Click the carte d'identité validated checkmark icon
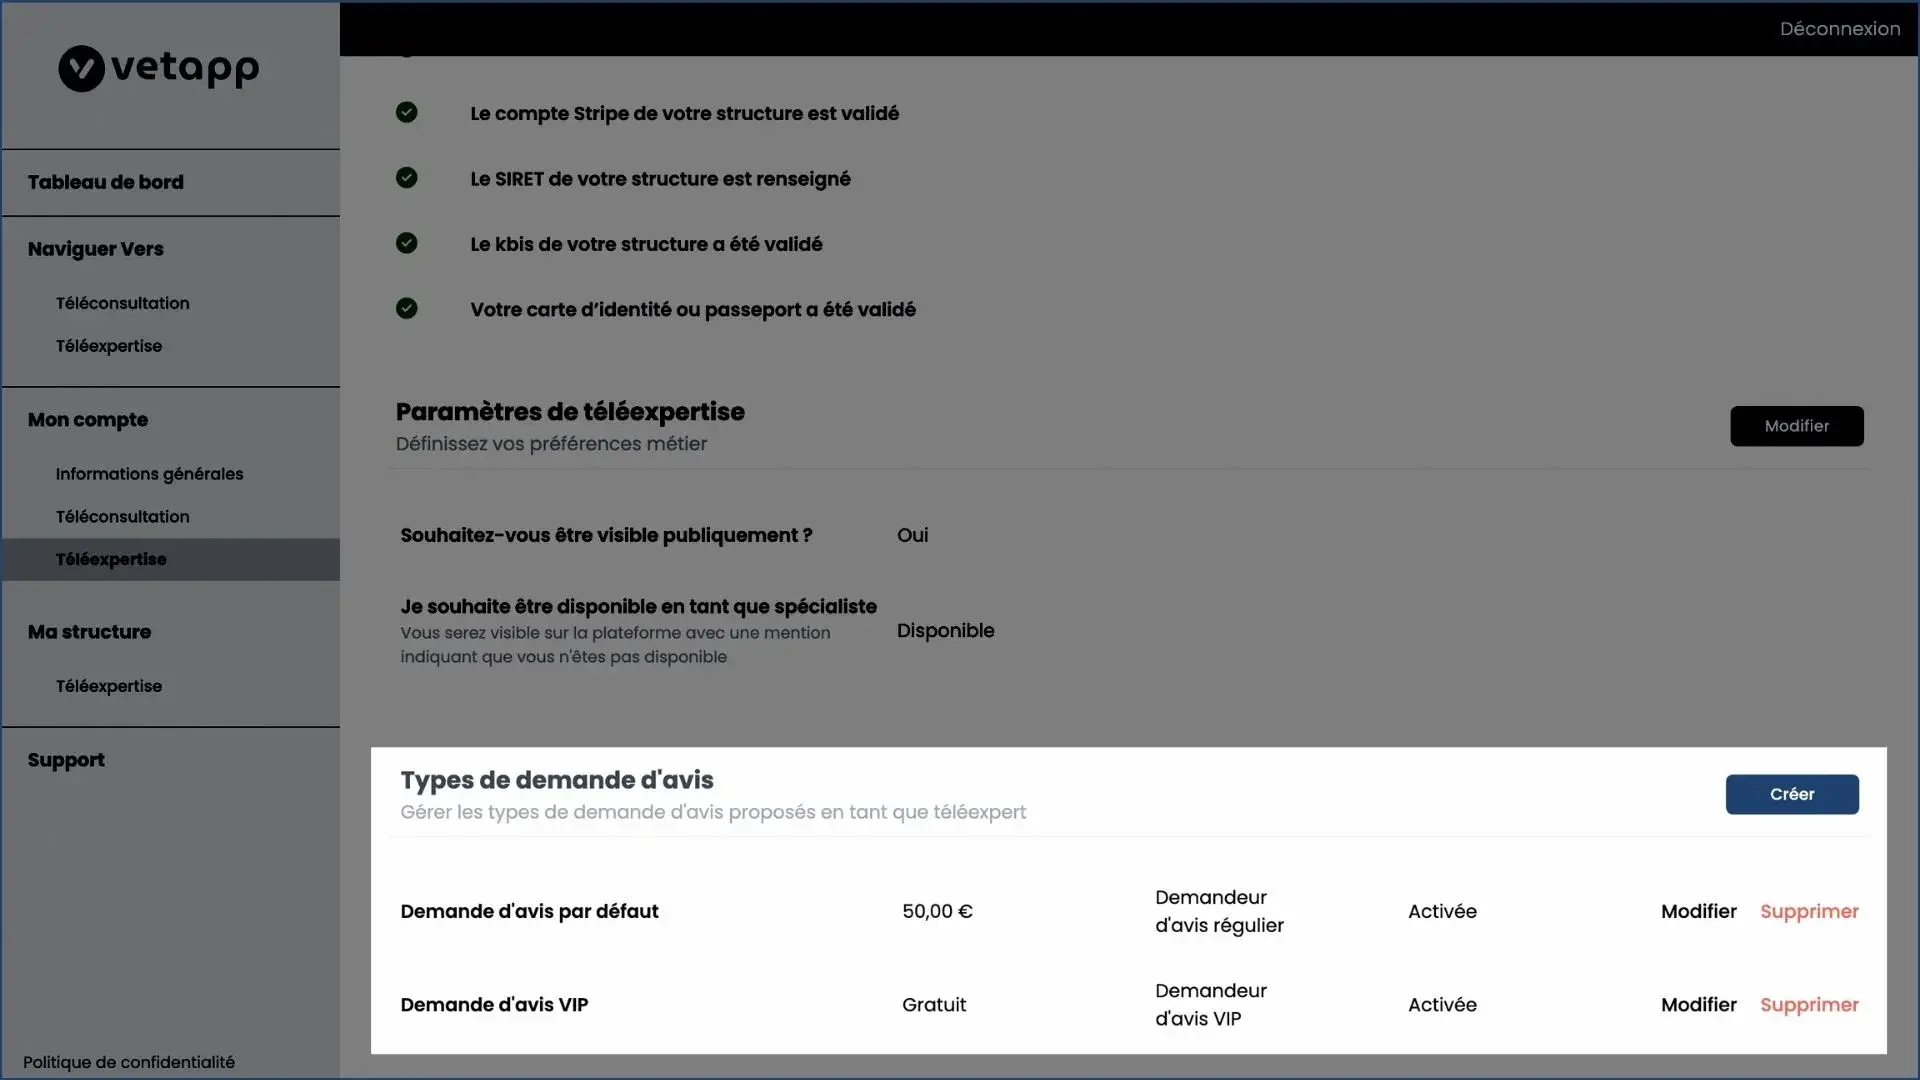The height and width of the screenshot is (1080, 1920). tap(406, 308)
